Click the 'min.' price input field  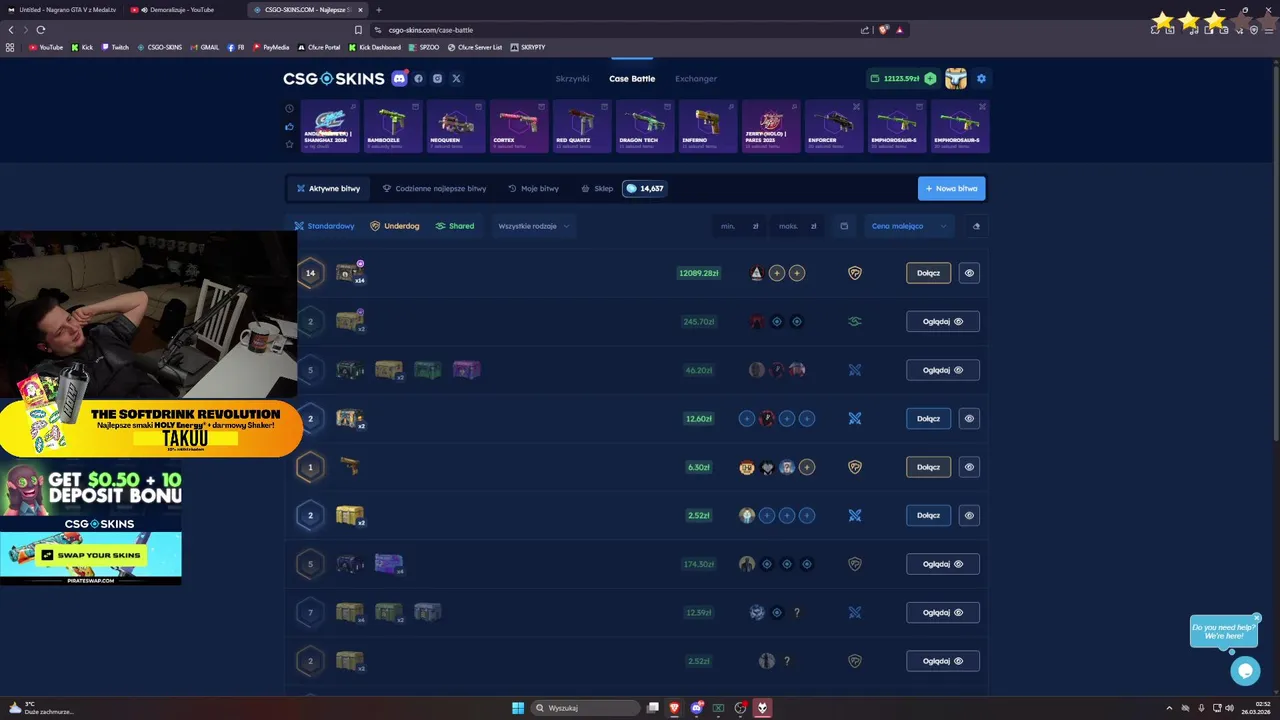pyautogui.click(x=738, y=226)
